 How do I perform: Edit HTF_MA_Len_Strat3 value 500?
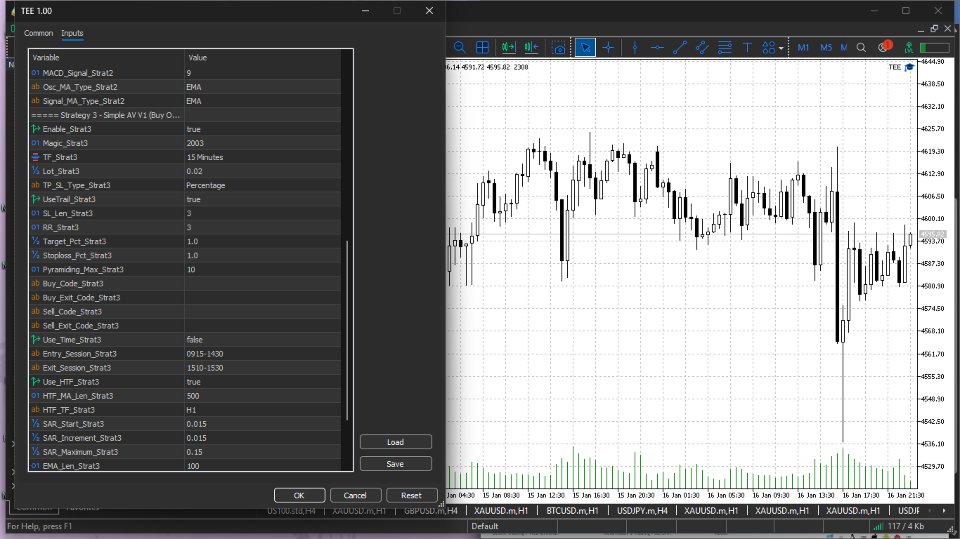tap(263, 396)
